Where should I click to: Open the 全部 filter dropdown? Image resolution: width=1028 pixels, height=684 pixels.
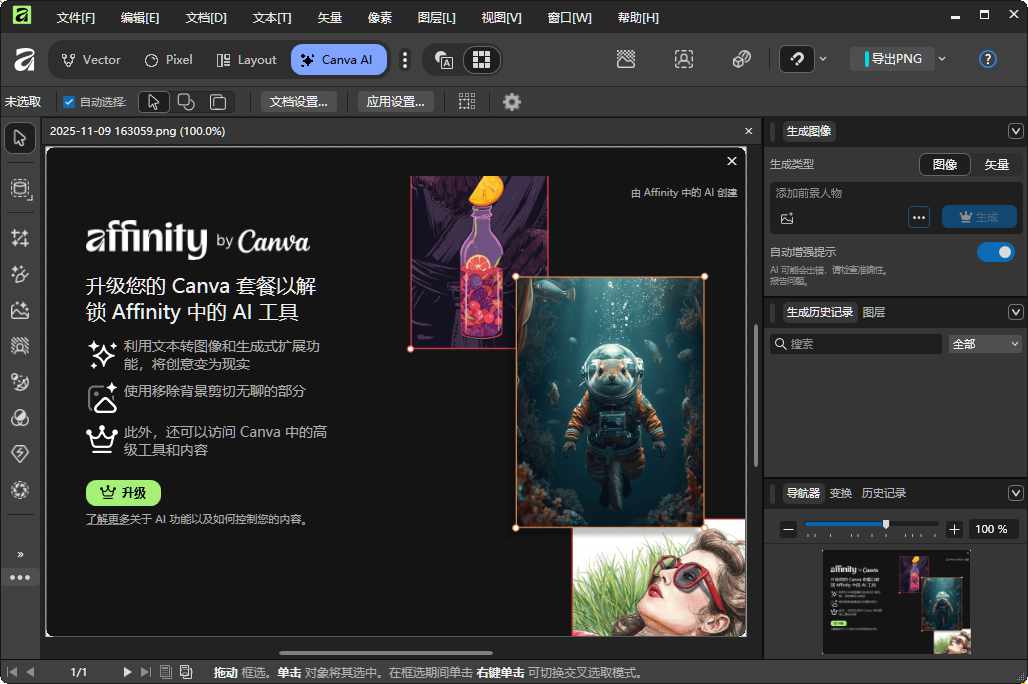click(985, 344)
